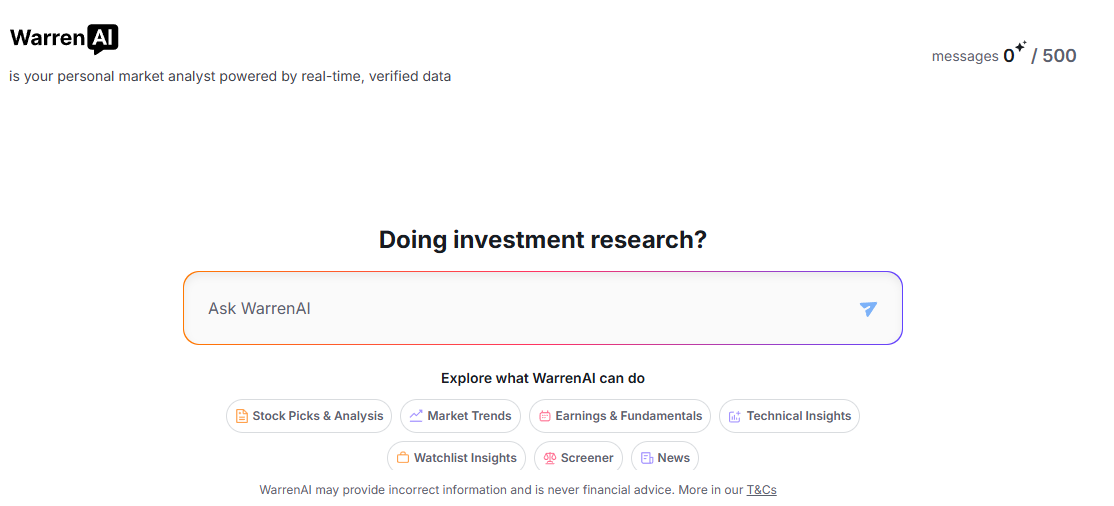Click the WarrenAI speech bubble logo

pos(102,39)
